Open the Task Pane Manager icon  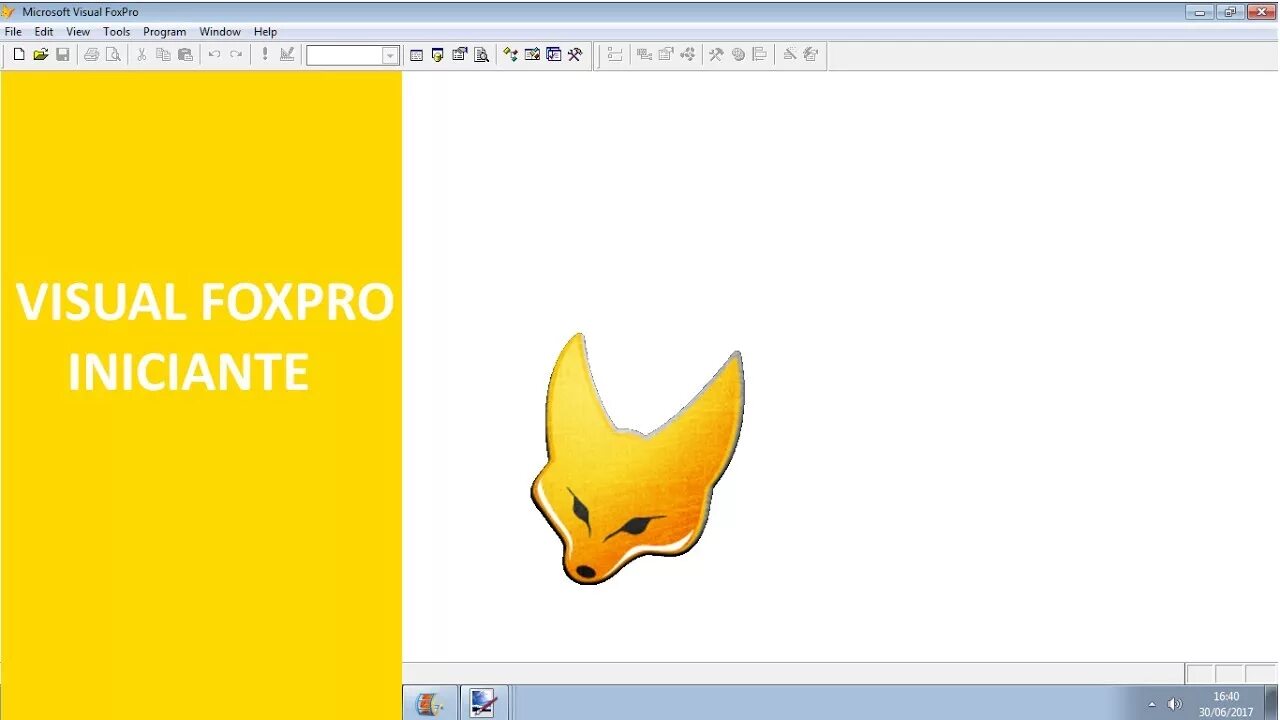[x=554, y=55]
